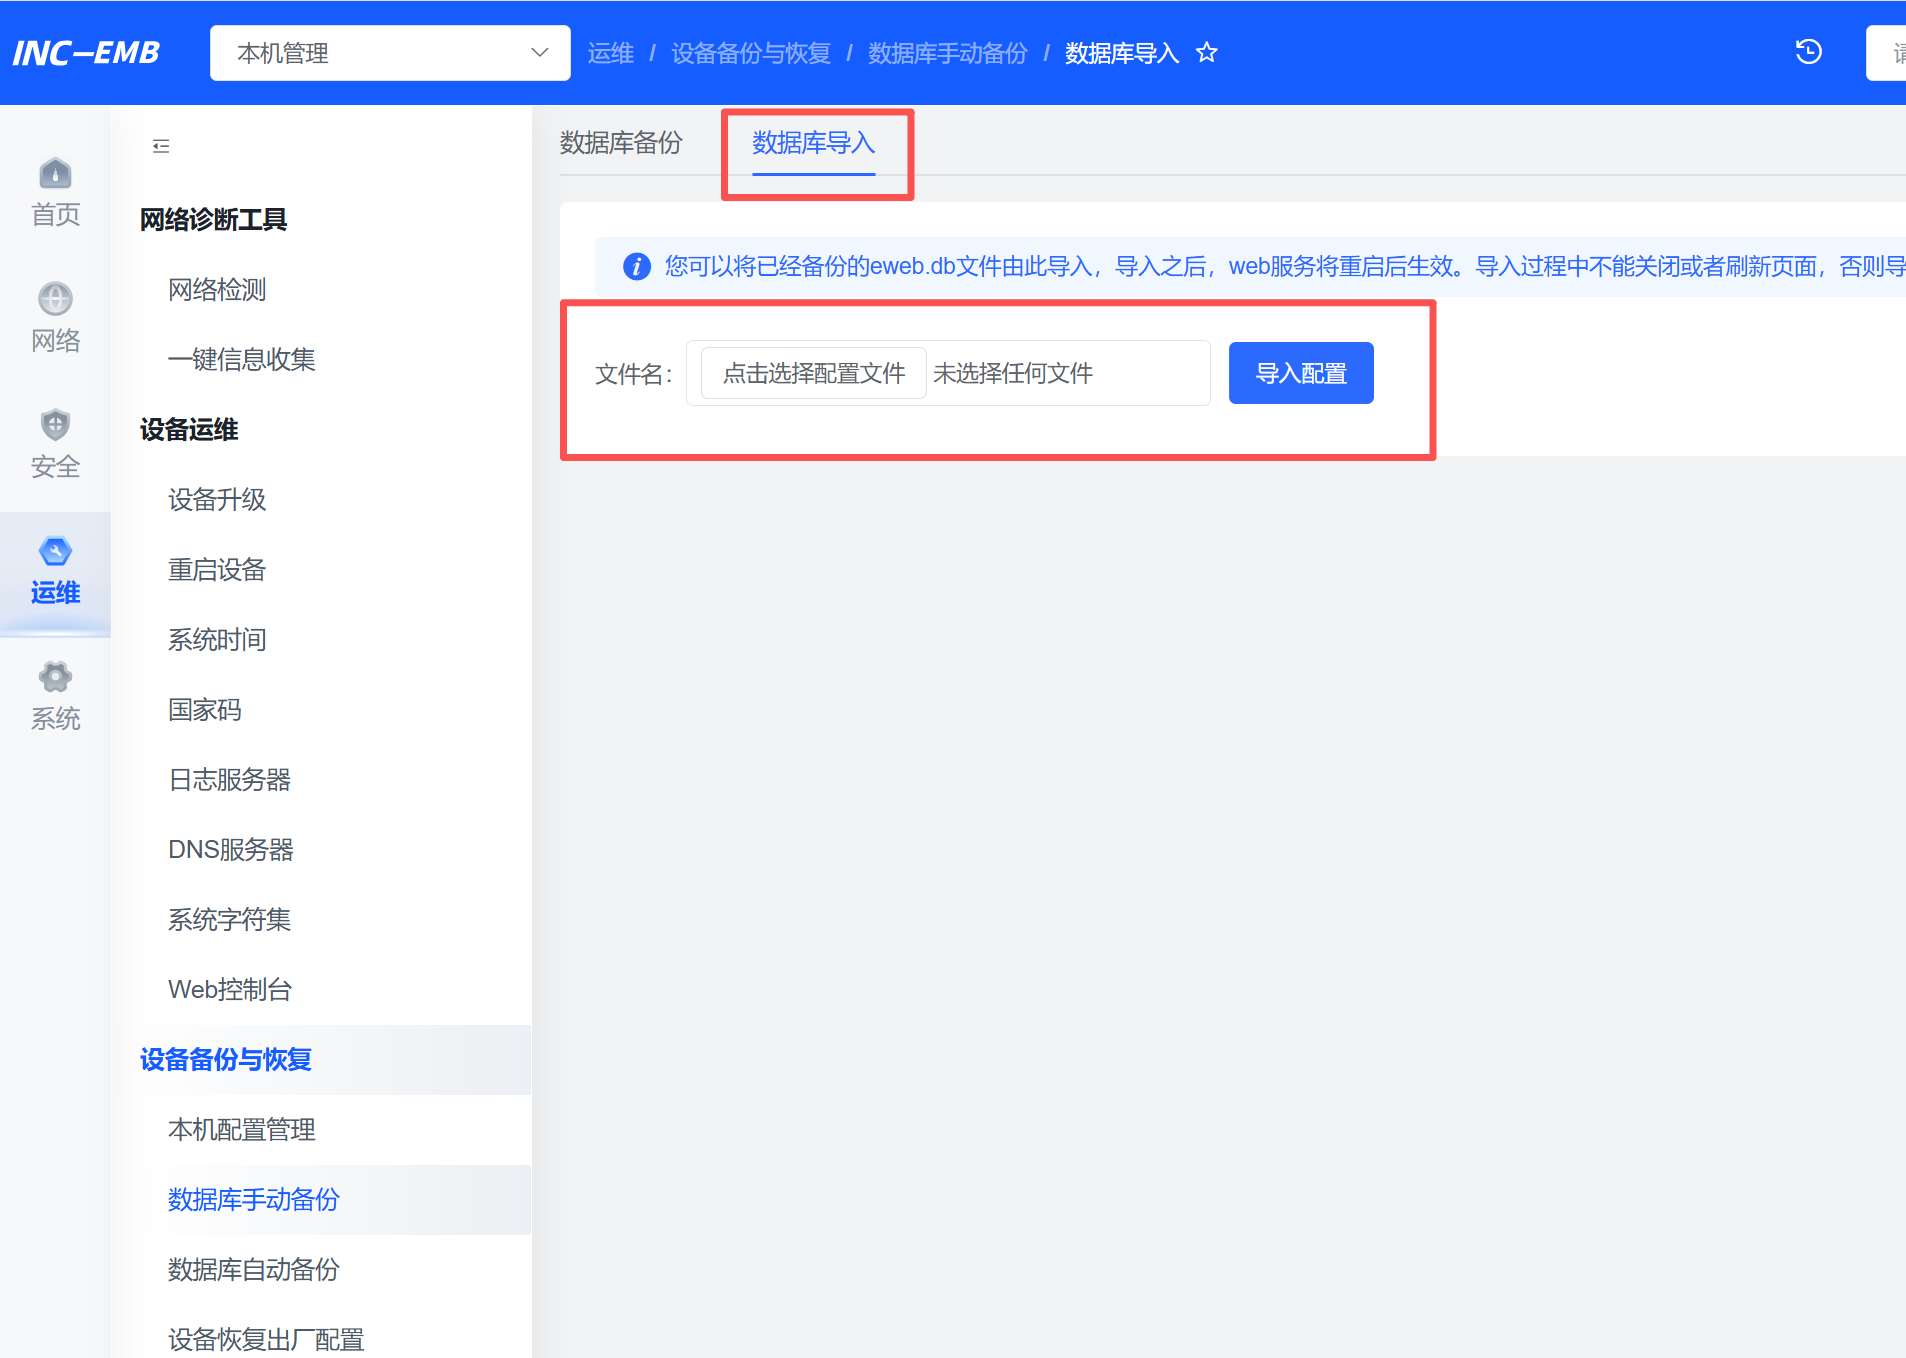Click 点击选择配置文件 file chooser button
This screenshot has width=1906, height=1358.
[x=813, y=373]
